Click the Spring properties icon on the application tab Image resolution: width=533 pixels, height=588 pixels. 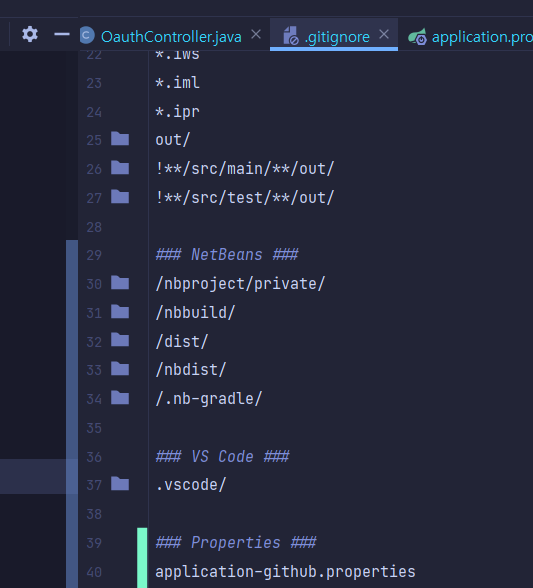point(417,37)
